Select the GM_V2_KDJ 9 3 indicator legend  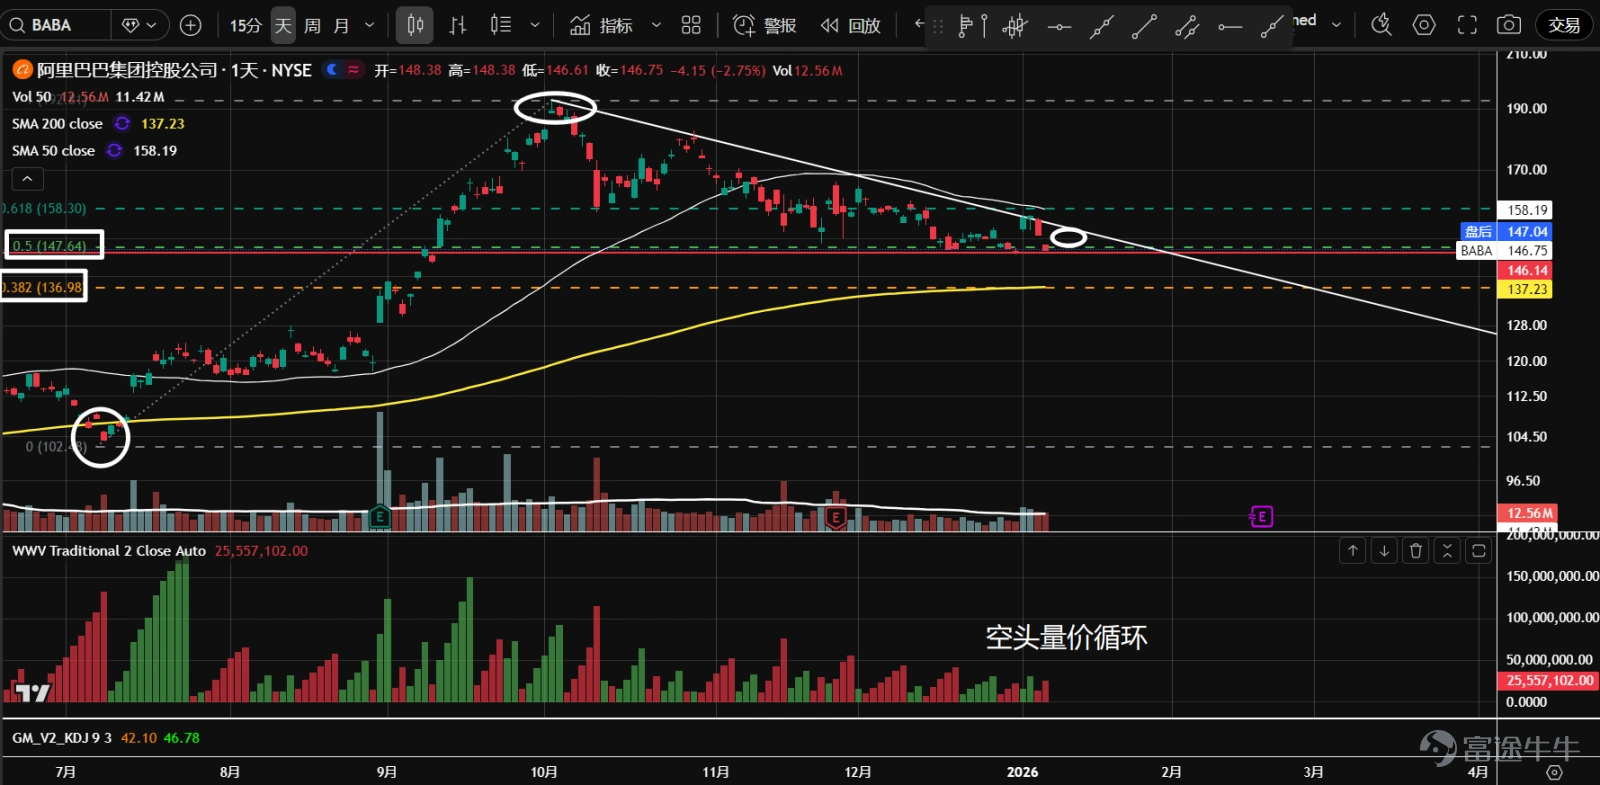click(62, 738)
